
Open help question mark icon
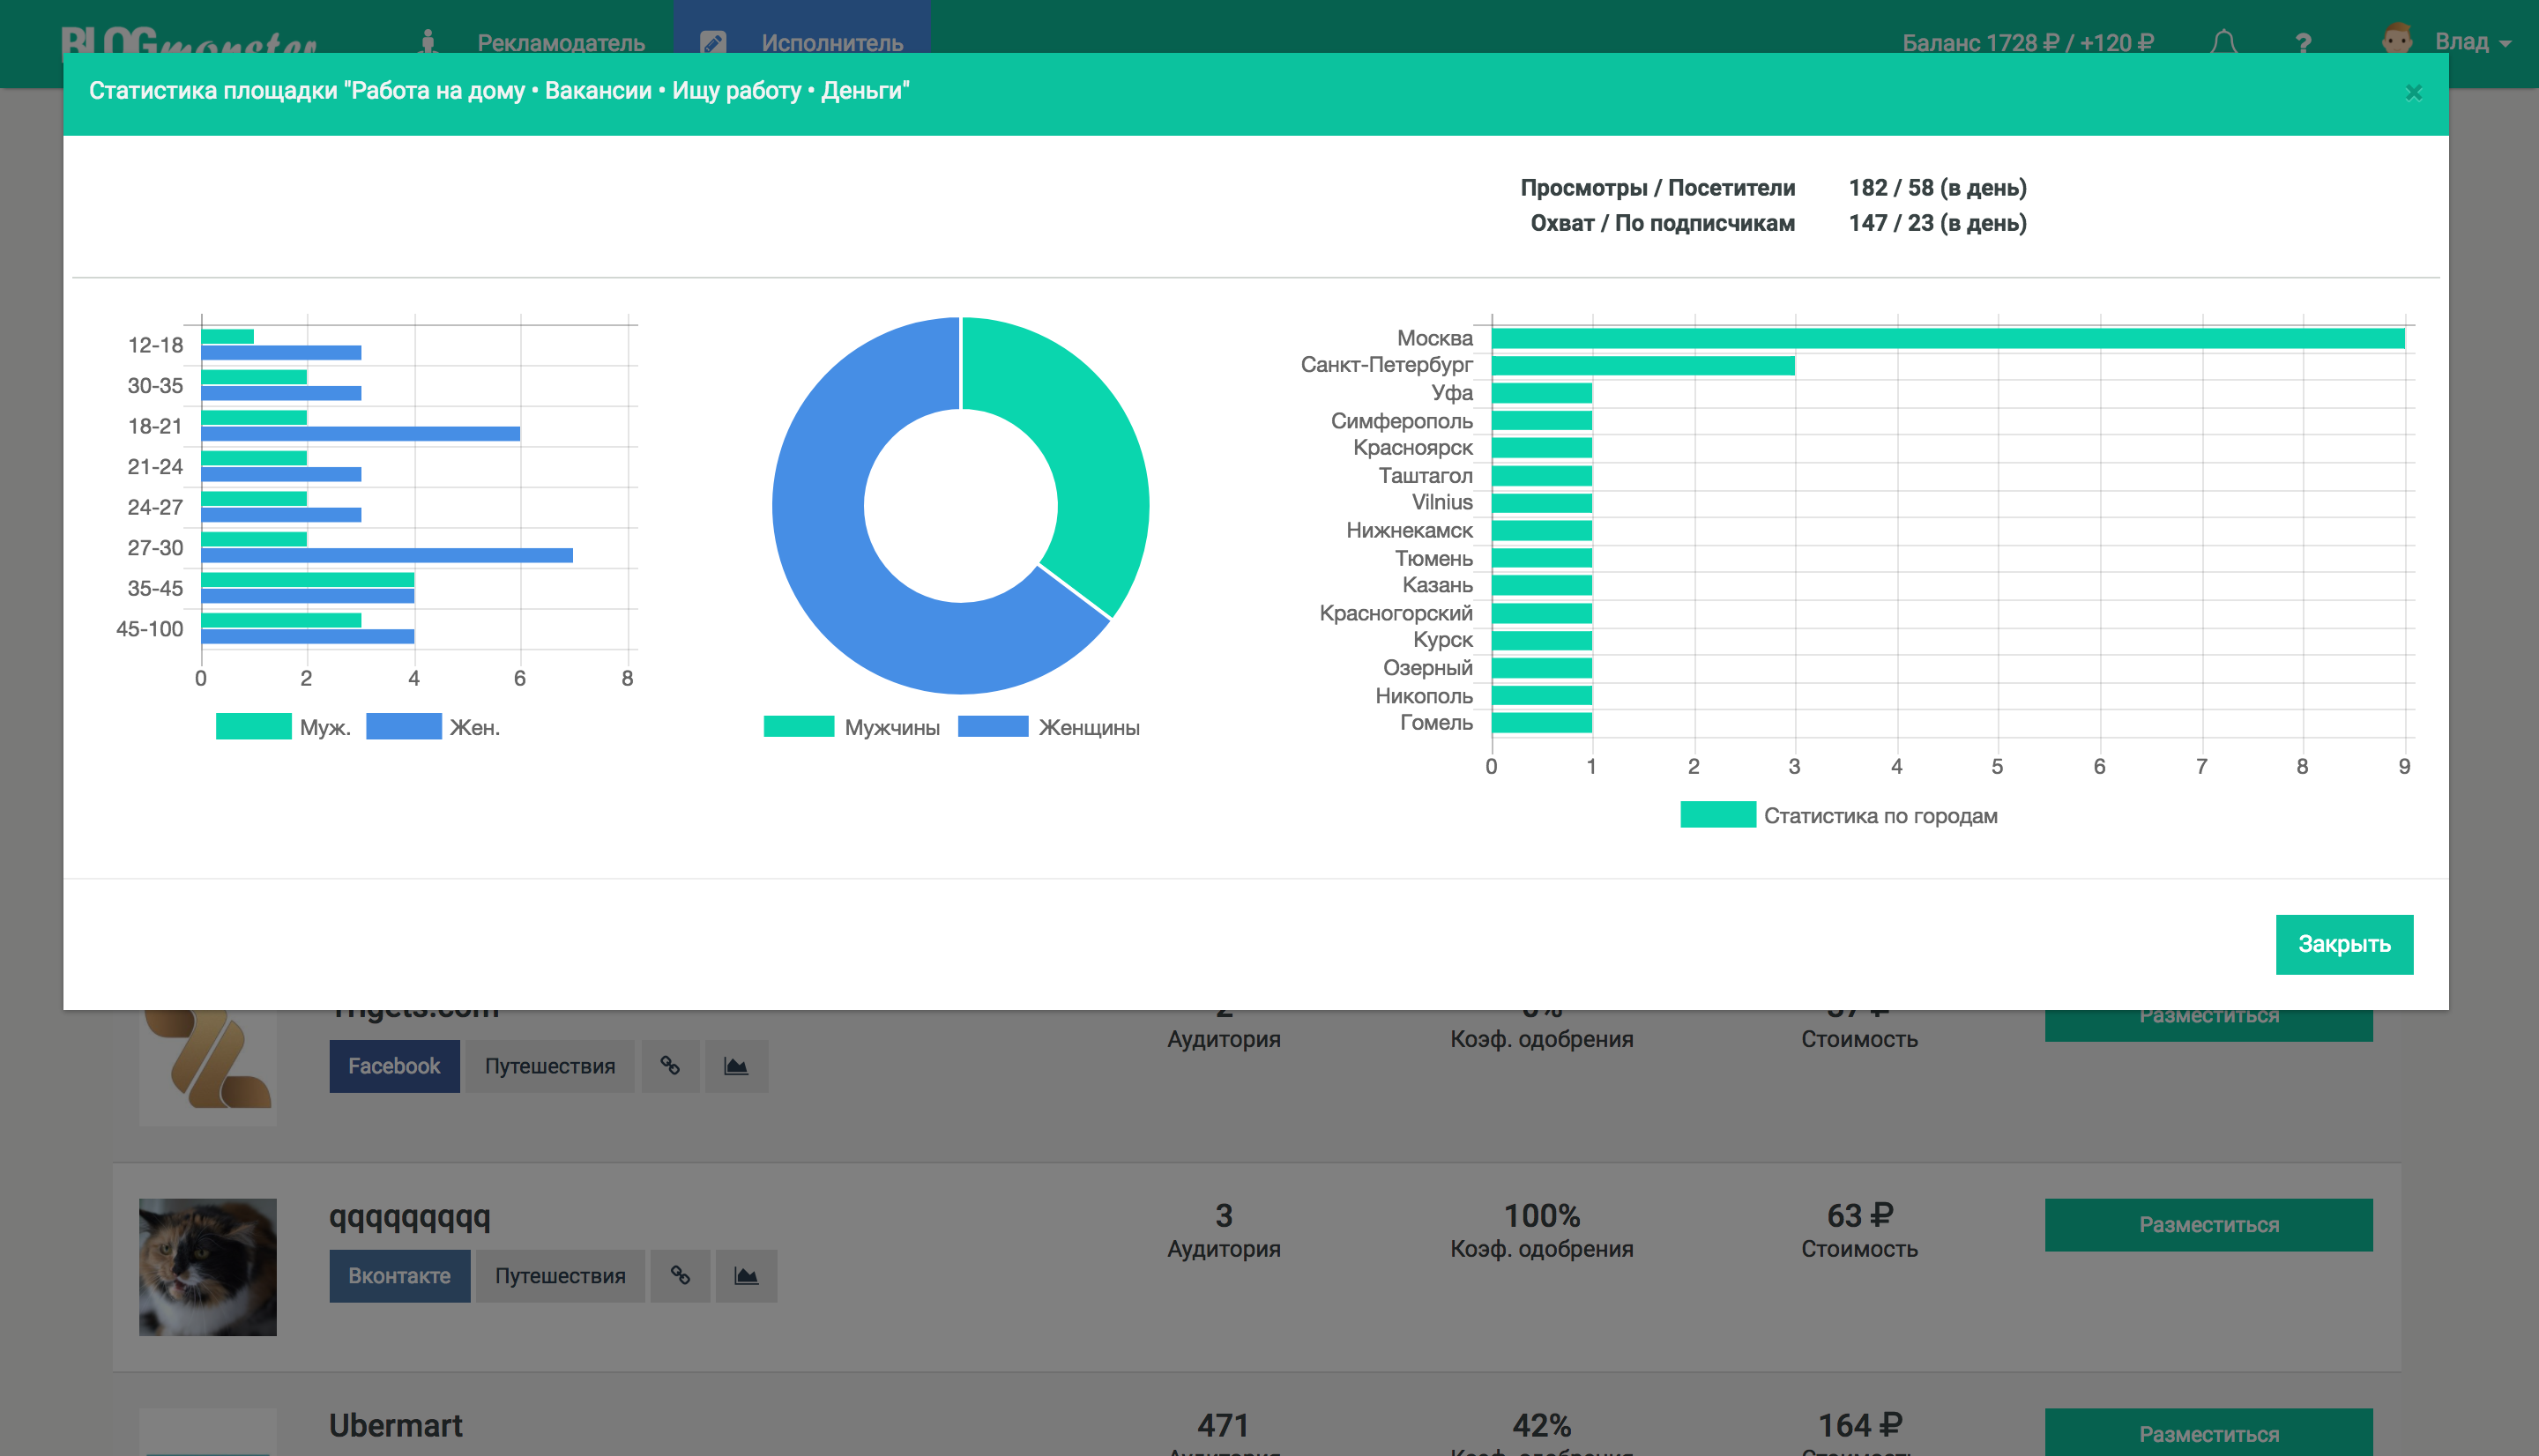(2303, 43)
